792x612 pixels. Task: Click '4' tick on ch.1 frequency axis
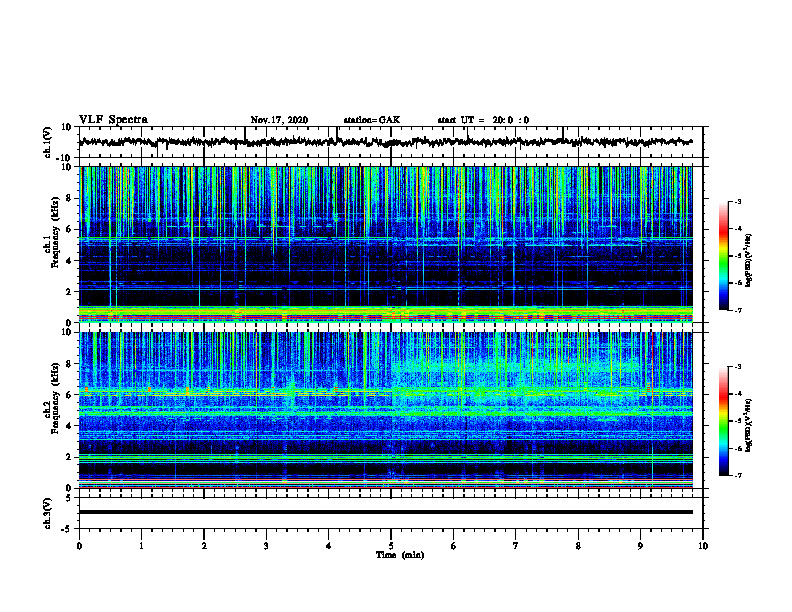tap(70, 261)
